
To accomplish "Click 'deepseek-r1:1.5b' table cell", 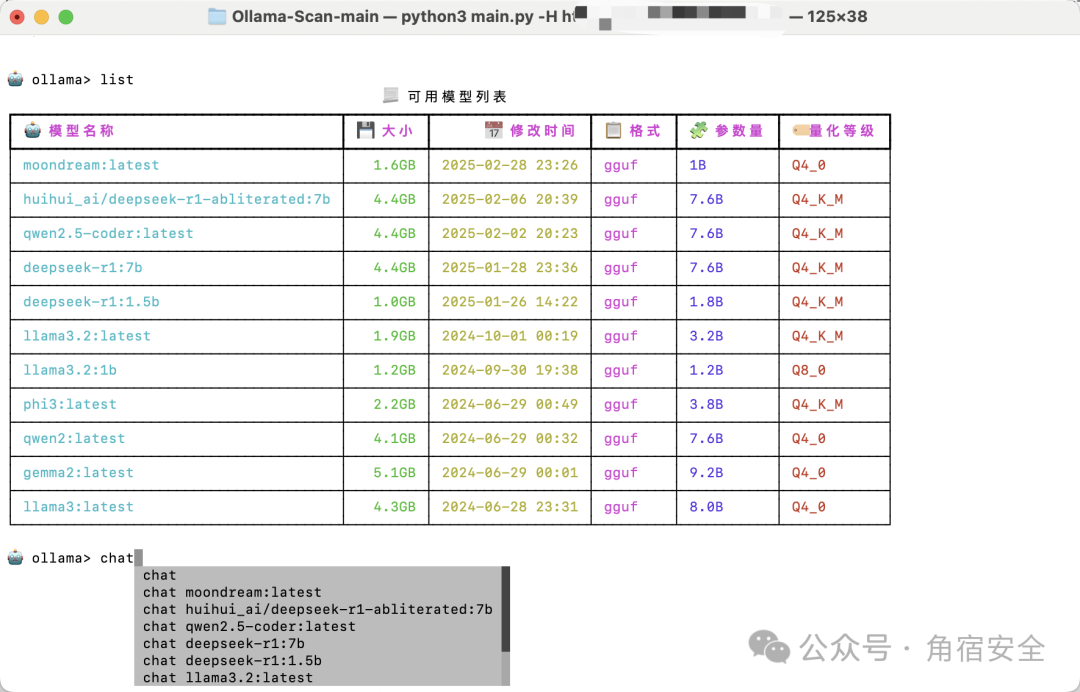I will (91, 302).
